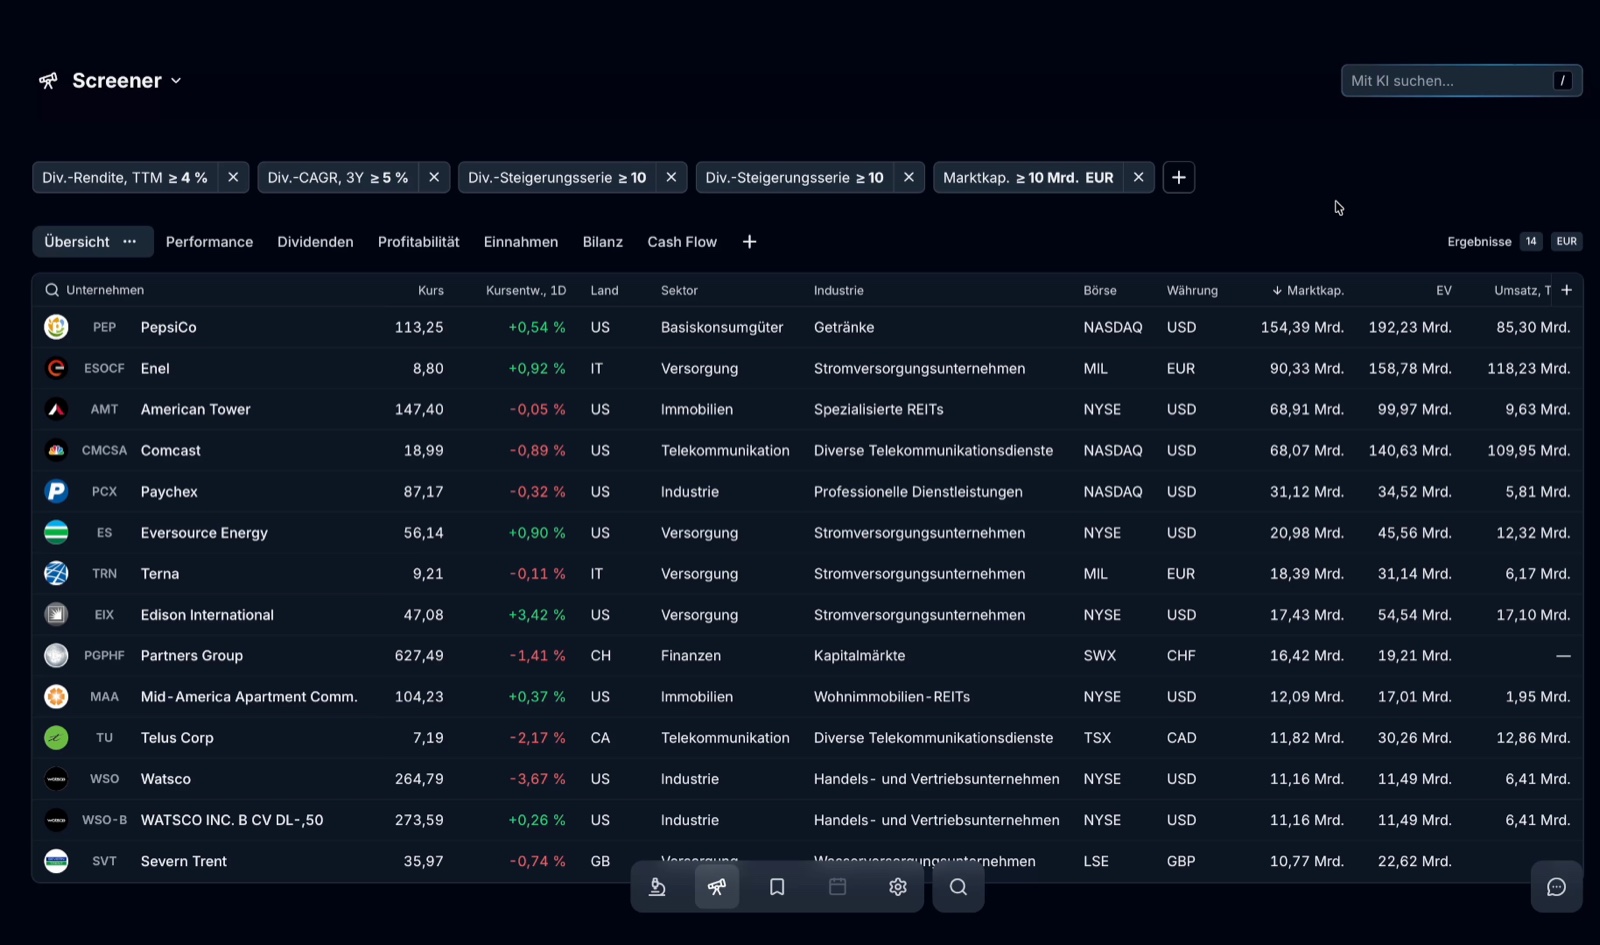The image size is (1600, 945).
Task: Remove the Marktkap. filter
Action: [x=1138, y=177]
